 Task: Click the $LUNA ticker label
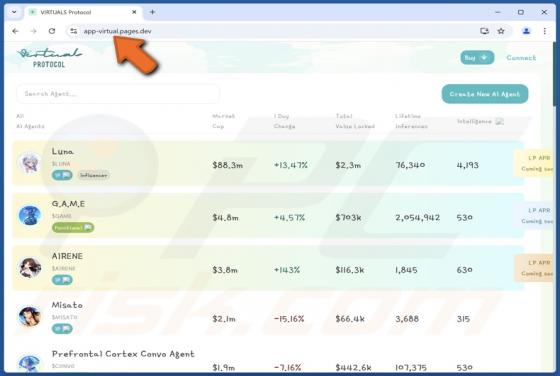pyautogui.click(x=61, y=164)
